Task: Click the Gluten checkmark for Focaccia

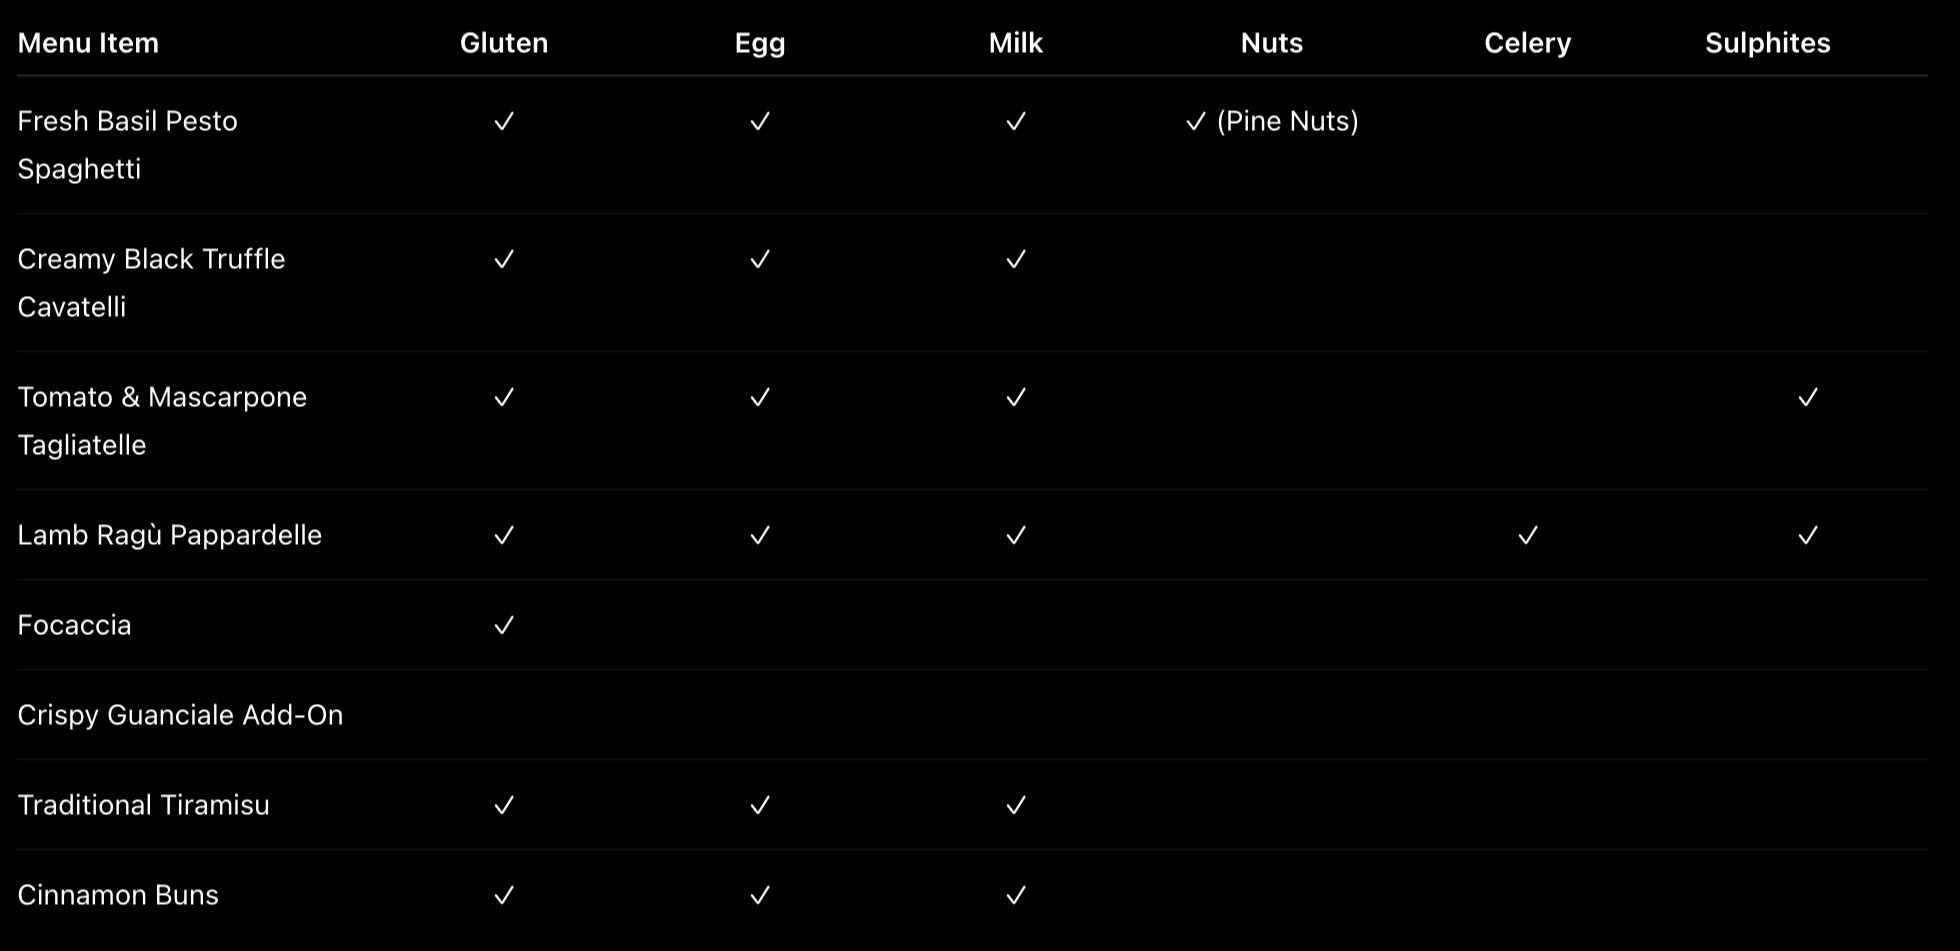Action: (x=504, y=625)
